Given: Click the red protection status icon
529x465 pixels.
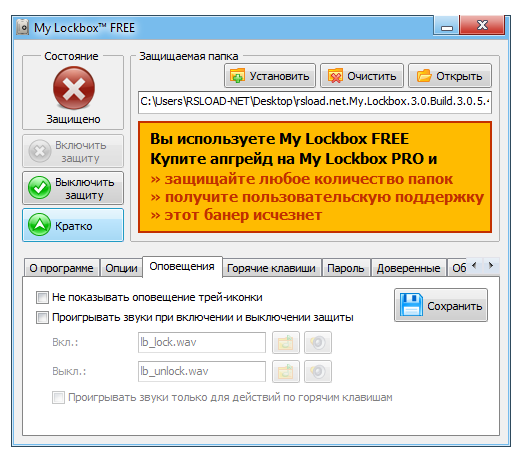Looking at the screenshot, I should pyautogui.click(x=74, y=88).
